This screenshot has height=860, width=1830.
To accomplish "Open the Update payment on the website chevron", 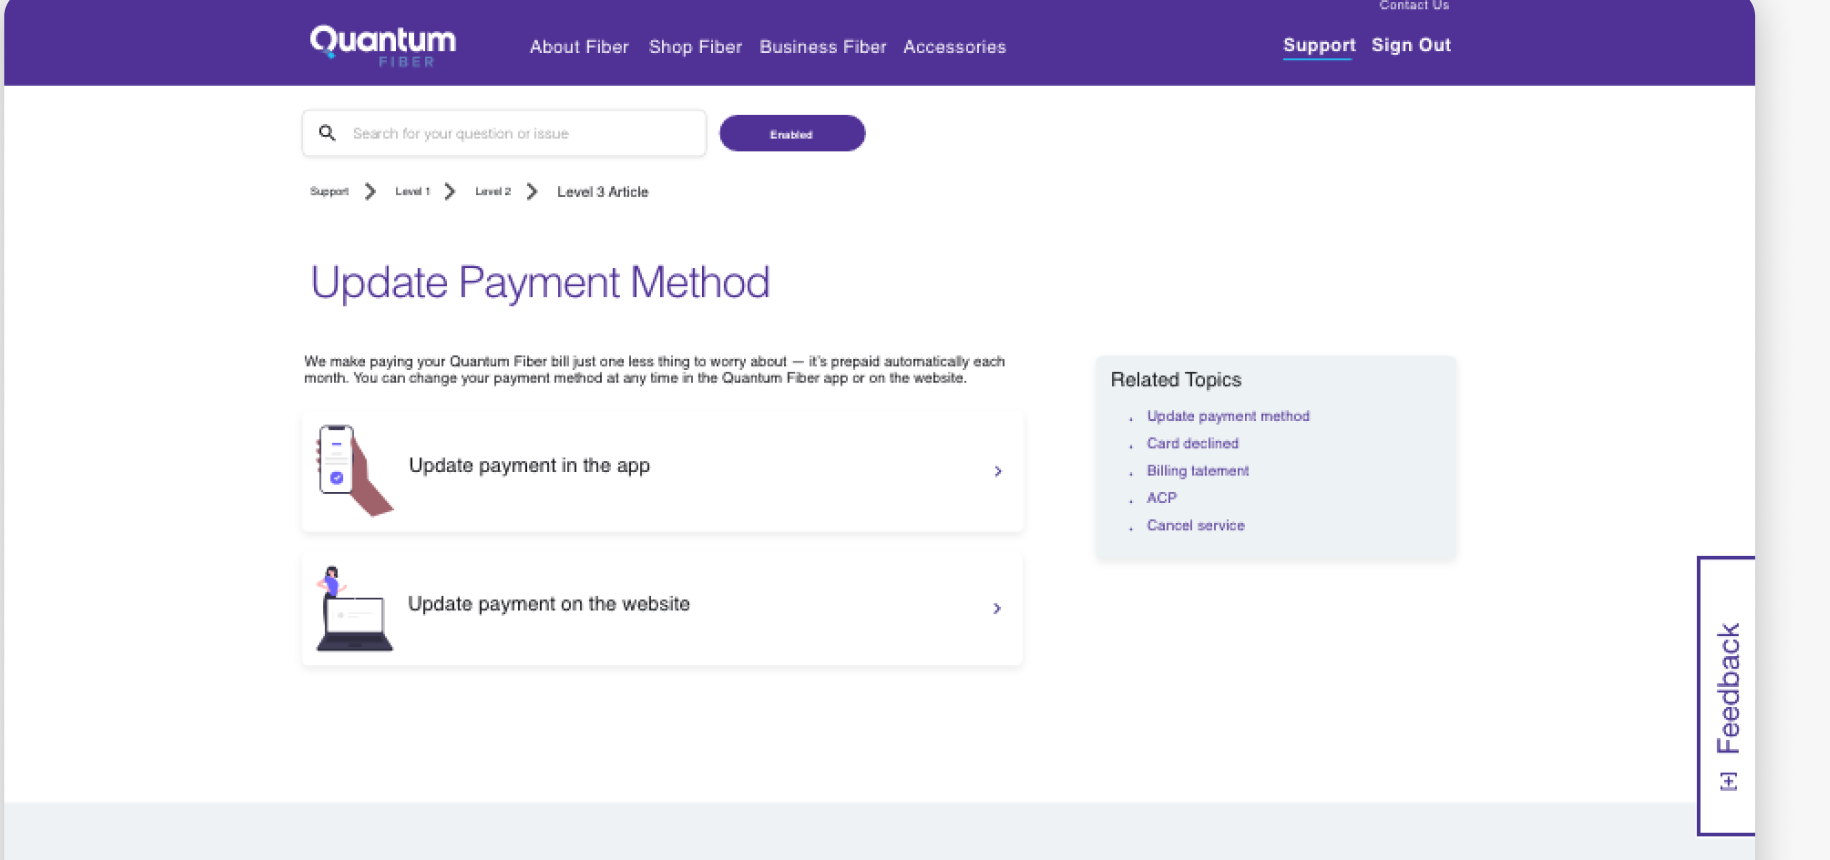I will [x=997, y=608].
